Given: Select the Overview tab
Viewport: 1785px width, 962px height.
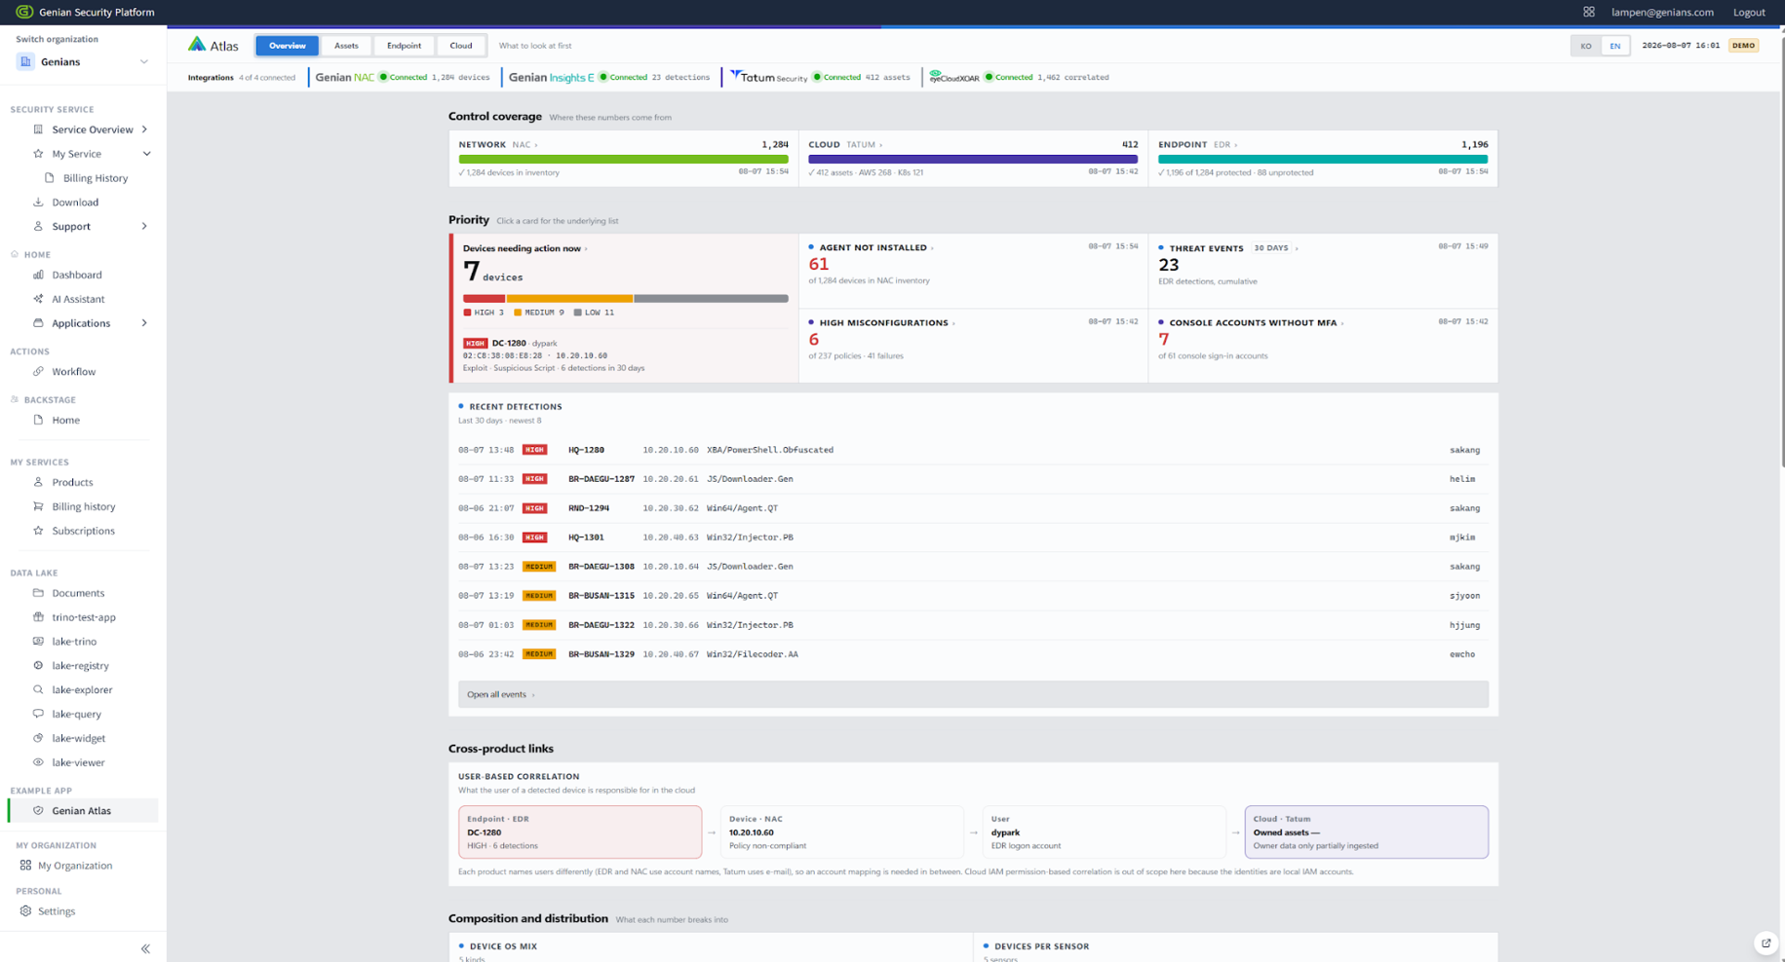Looking at the screenshot, I should coord(287,46).
